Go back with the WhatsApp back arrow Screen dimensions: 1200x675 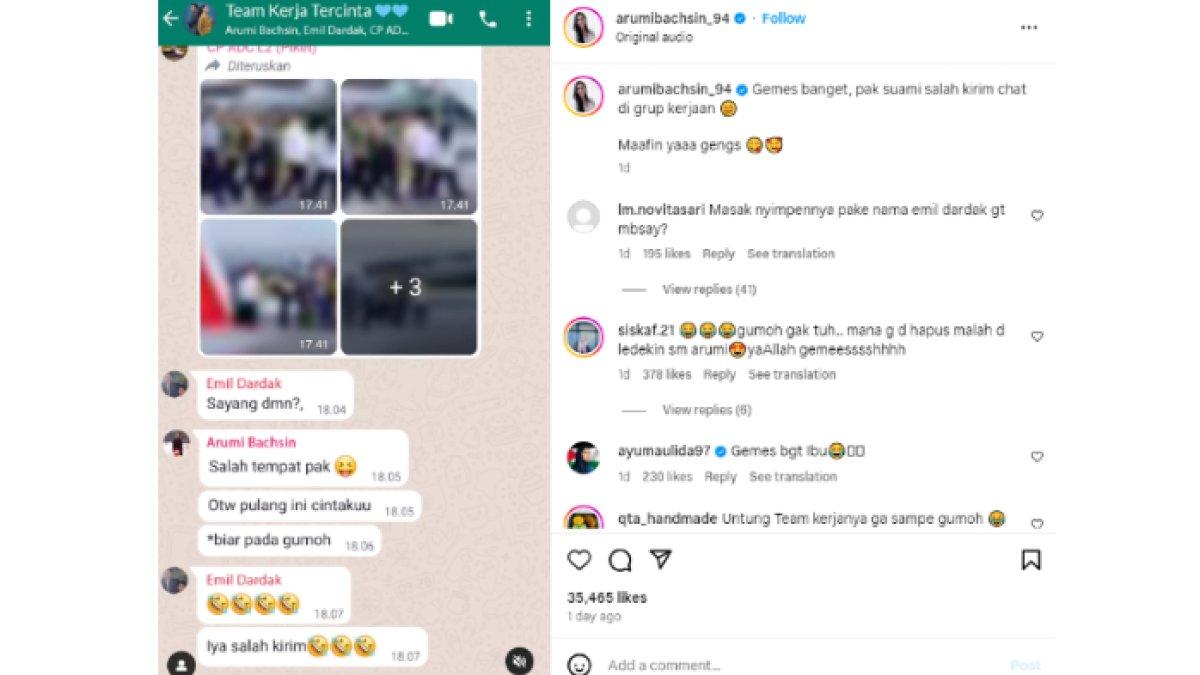(170, 18)
